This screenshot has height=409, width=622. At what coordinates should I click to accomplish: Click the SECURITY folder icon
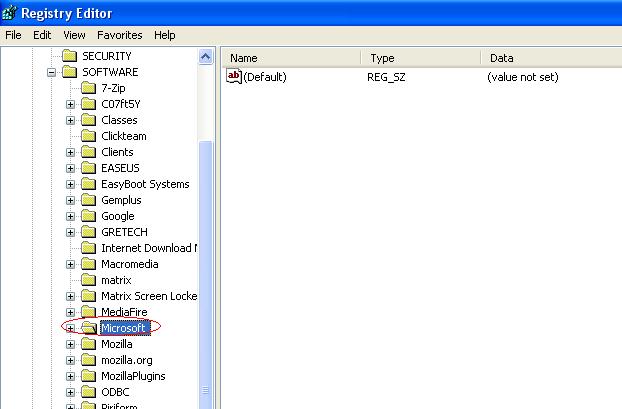(x=69, y=56)
